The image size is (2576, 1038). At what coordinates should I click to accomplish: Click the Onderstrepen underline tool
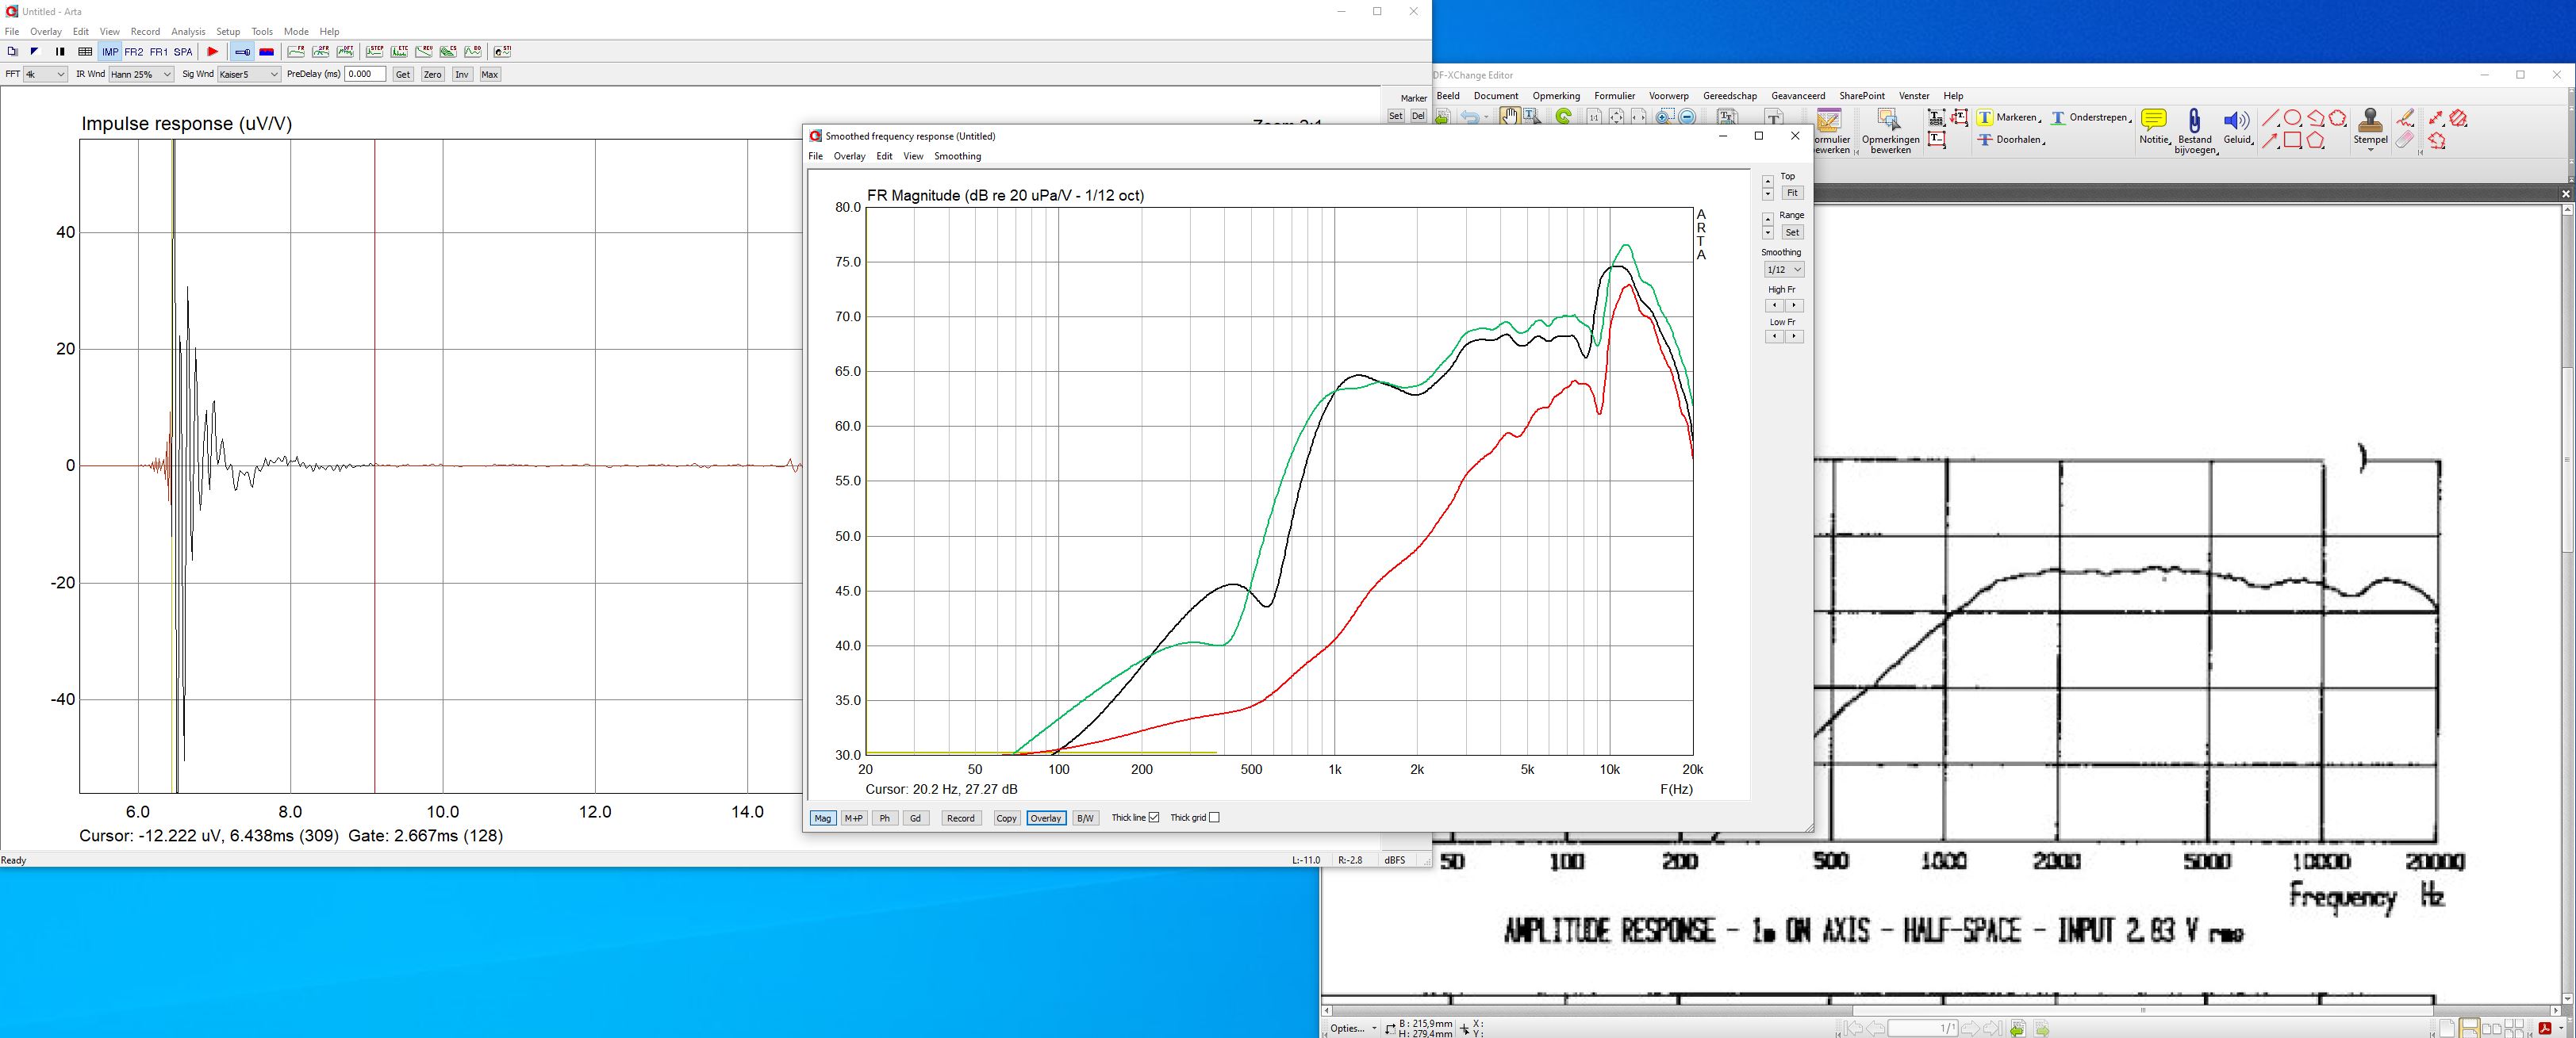tap(2091, 118)
